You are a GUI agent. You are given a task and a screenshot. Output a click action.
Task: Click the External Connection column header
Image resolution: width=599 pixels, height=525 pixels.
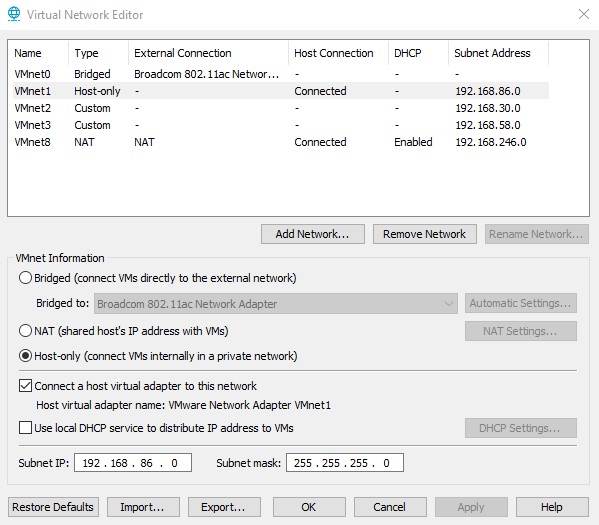[209, 53]
